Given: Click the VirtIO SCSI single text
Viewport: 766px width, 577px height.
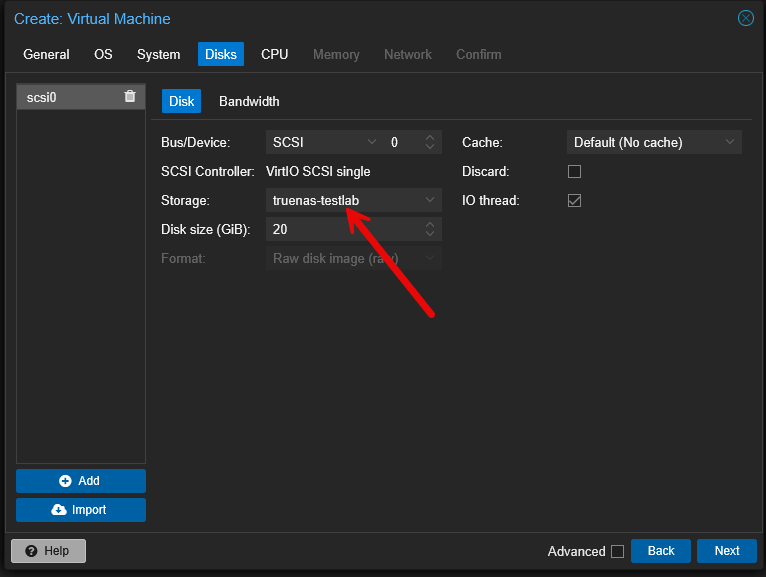Looking at the screenshot, I should coord(318,171).
